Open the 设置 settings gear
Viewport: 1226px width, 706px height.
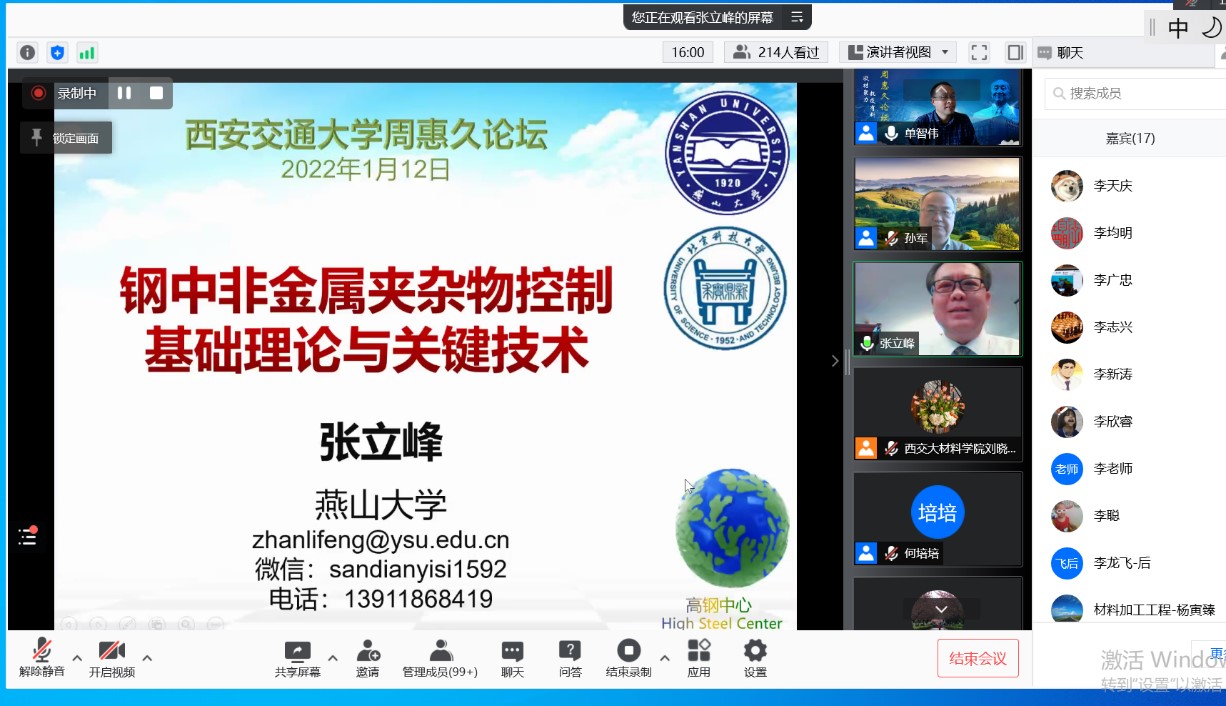click(755, 658)
